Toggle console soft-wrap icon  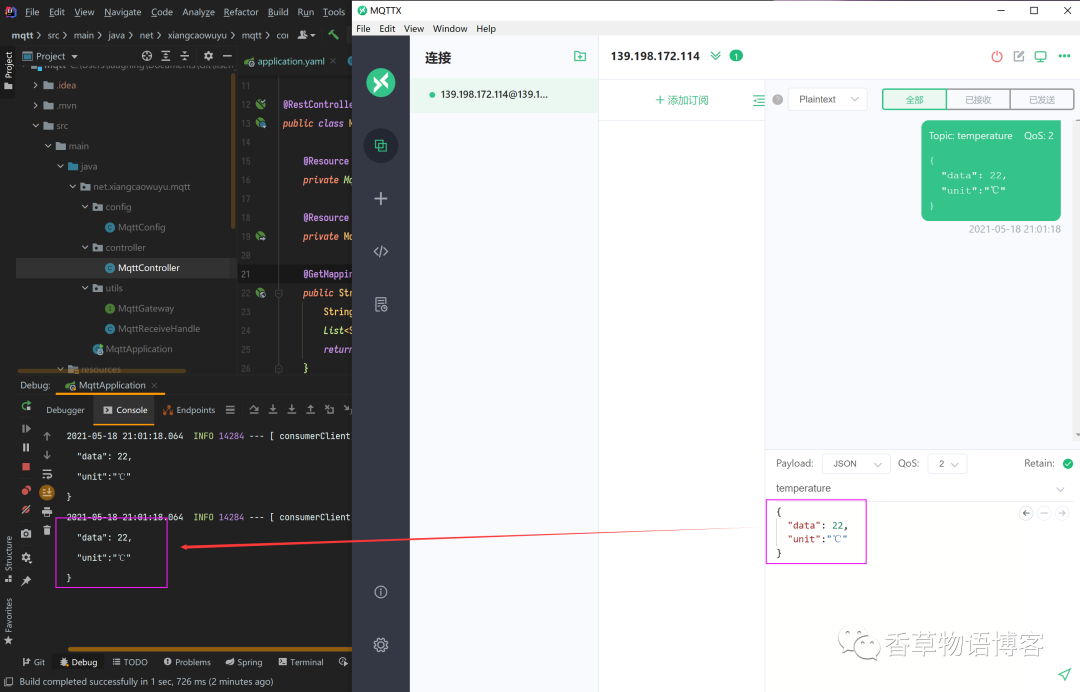click(47, 474)
